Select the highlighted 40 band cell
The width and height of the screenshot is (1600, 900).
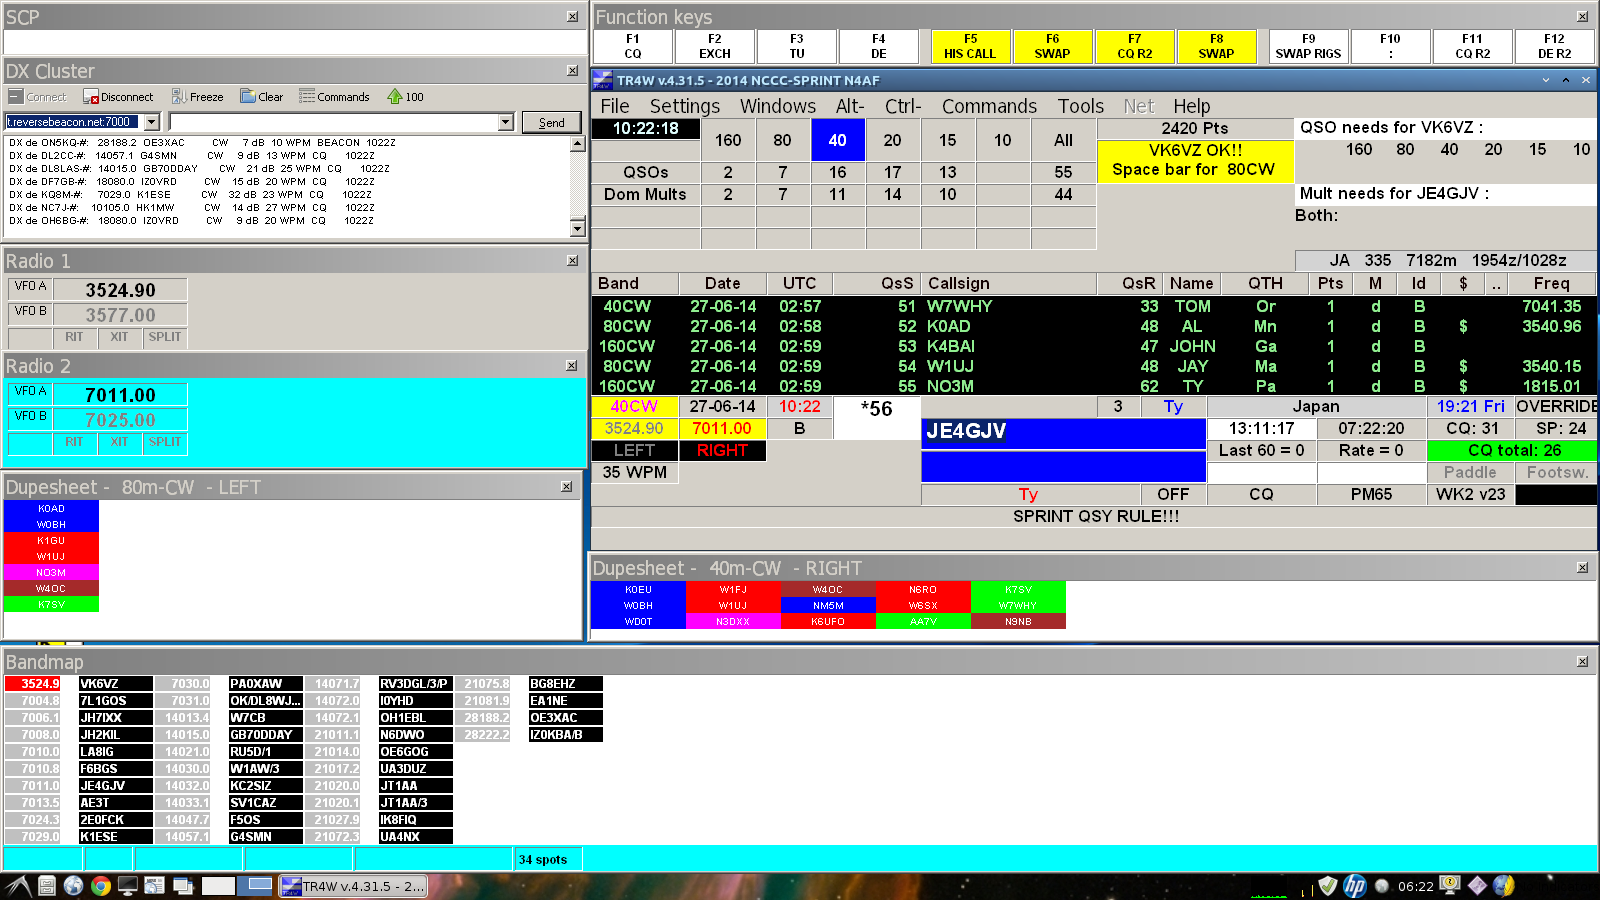pos(837,141)
